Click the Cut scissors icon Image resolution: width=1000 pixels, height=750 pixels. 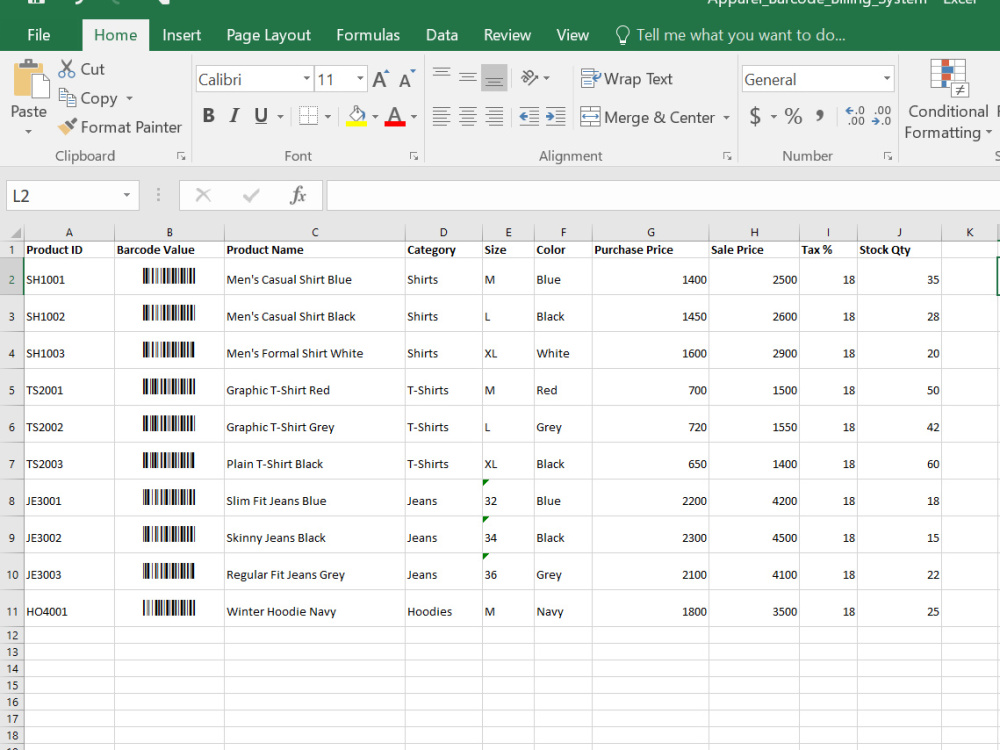(66, 69)
